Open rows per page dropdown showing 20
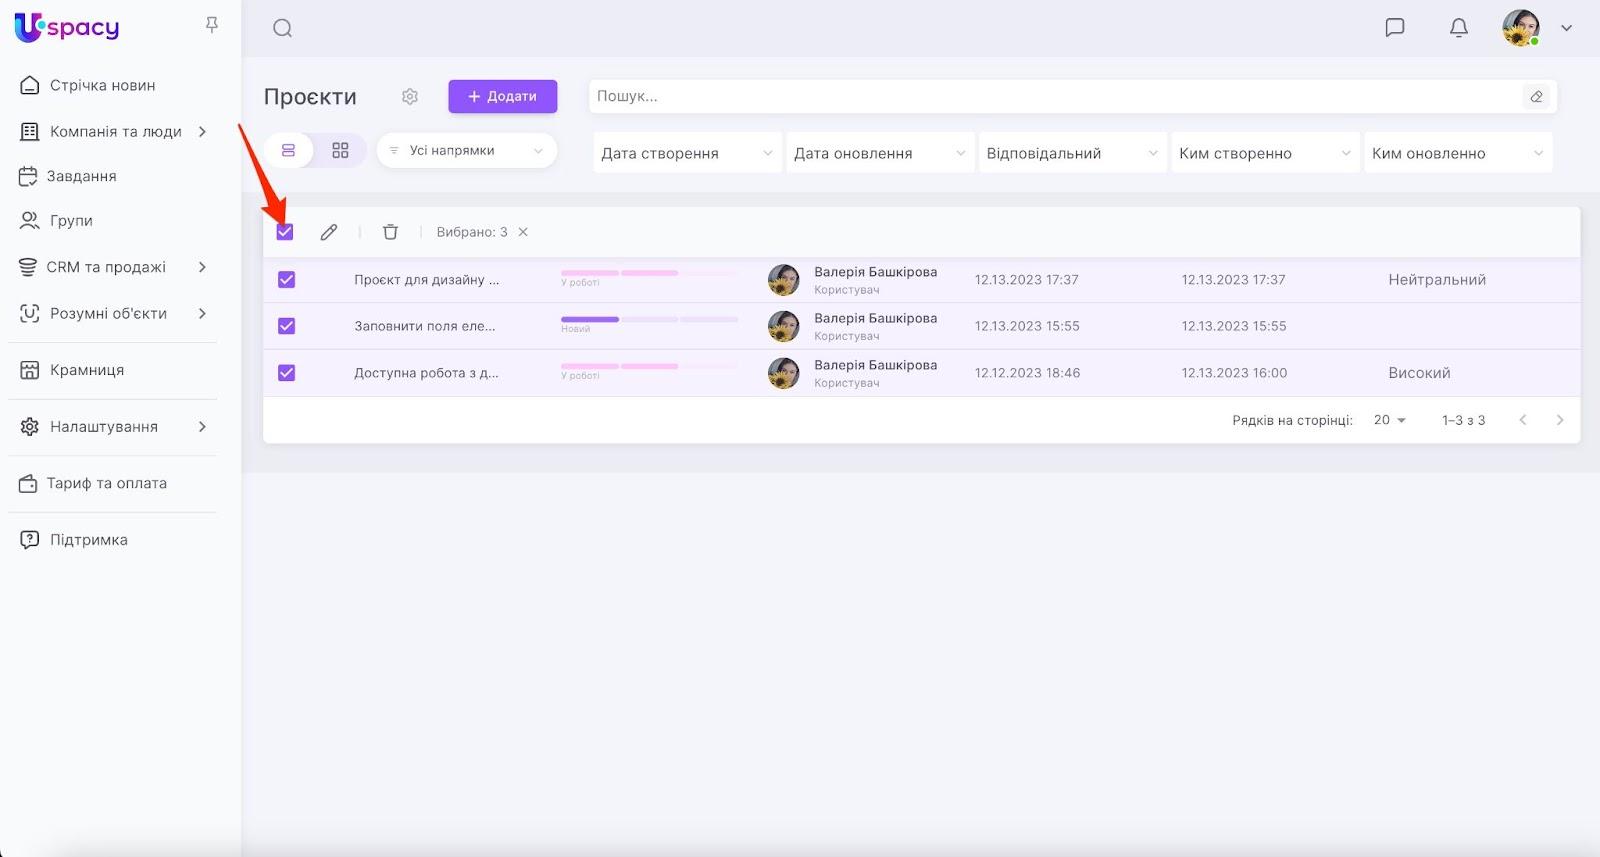1600x857 pixels. (x=1389, y=420)
